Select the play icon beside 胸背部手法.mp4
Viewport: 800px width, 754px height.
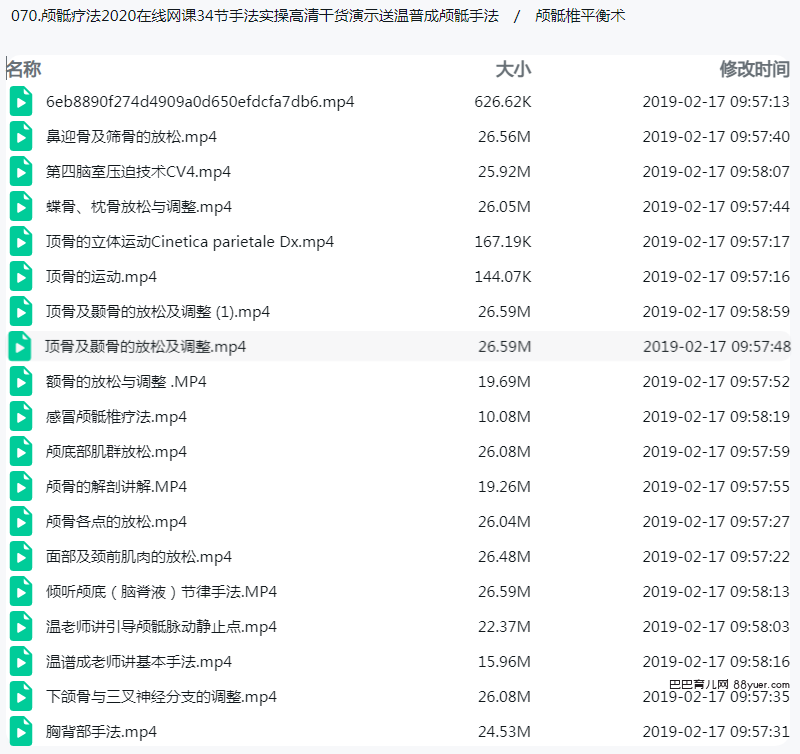[x=21, y=732]
